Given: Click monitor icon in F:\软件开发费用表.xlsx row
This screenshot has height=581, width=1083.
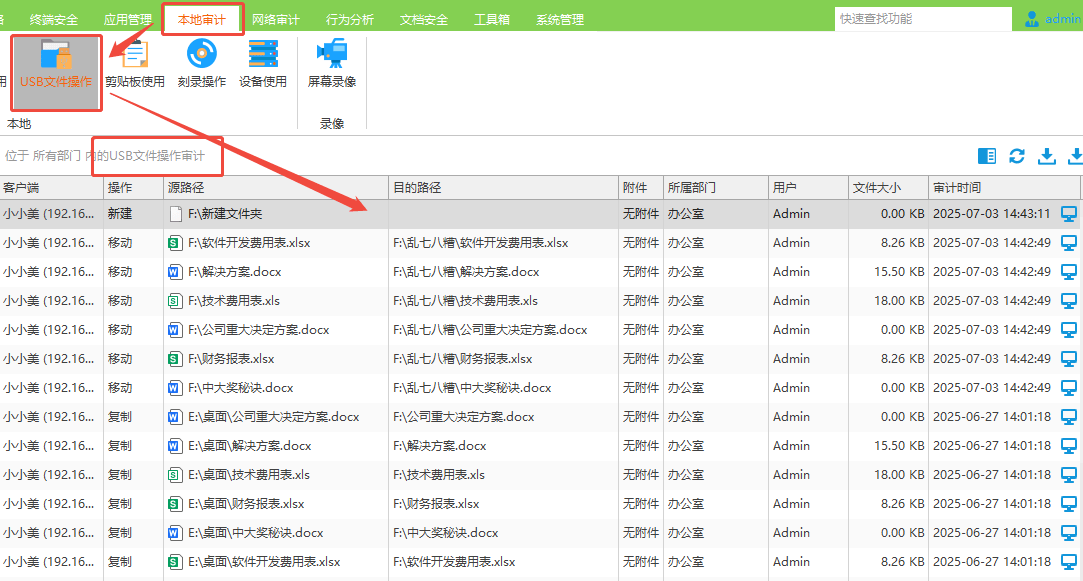Looking at the screenshot, I should tap(1068, 243).
